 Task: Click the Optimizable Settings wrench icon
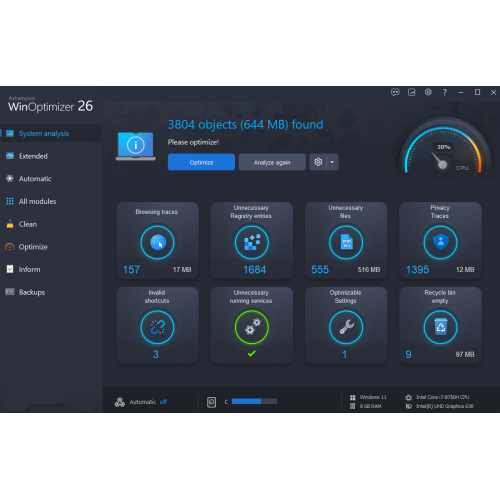click(346, 327)
